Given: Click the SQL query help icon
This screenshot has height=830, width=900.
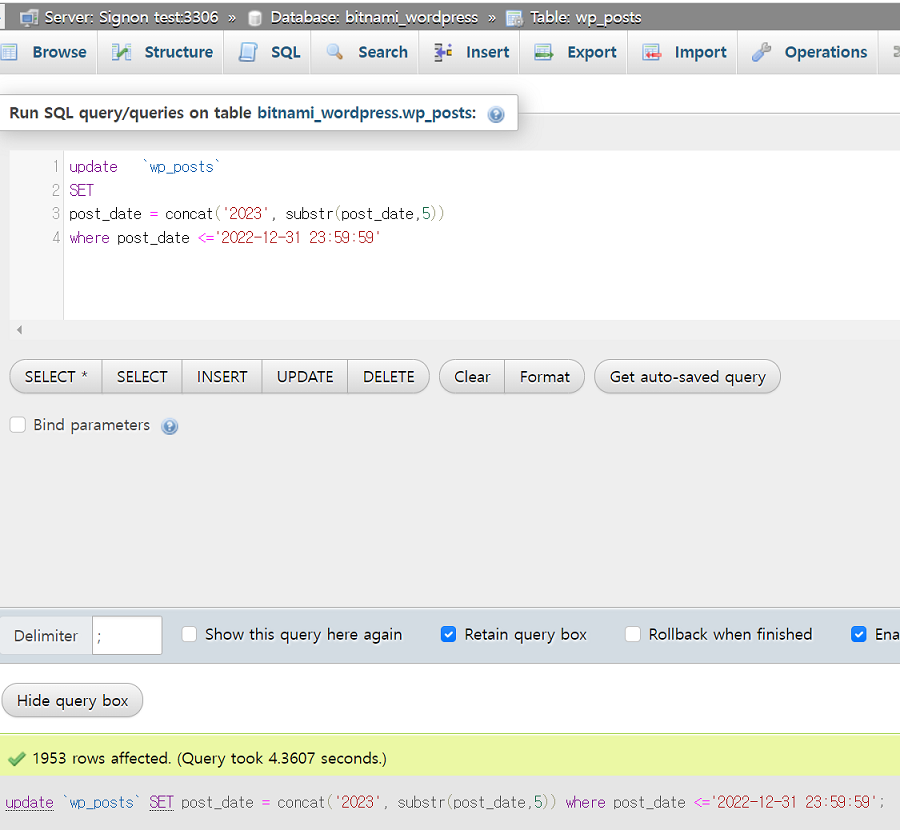Looking at the screenshot, I should tap(496, 114).
